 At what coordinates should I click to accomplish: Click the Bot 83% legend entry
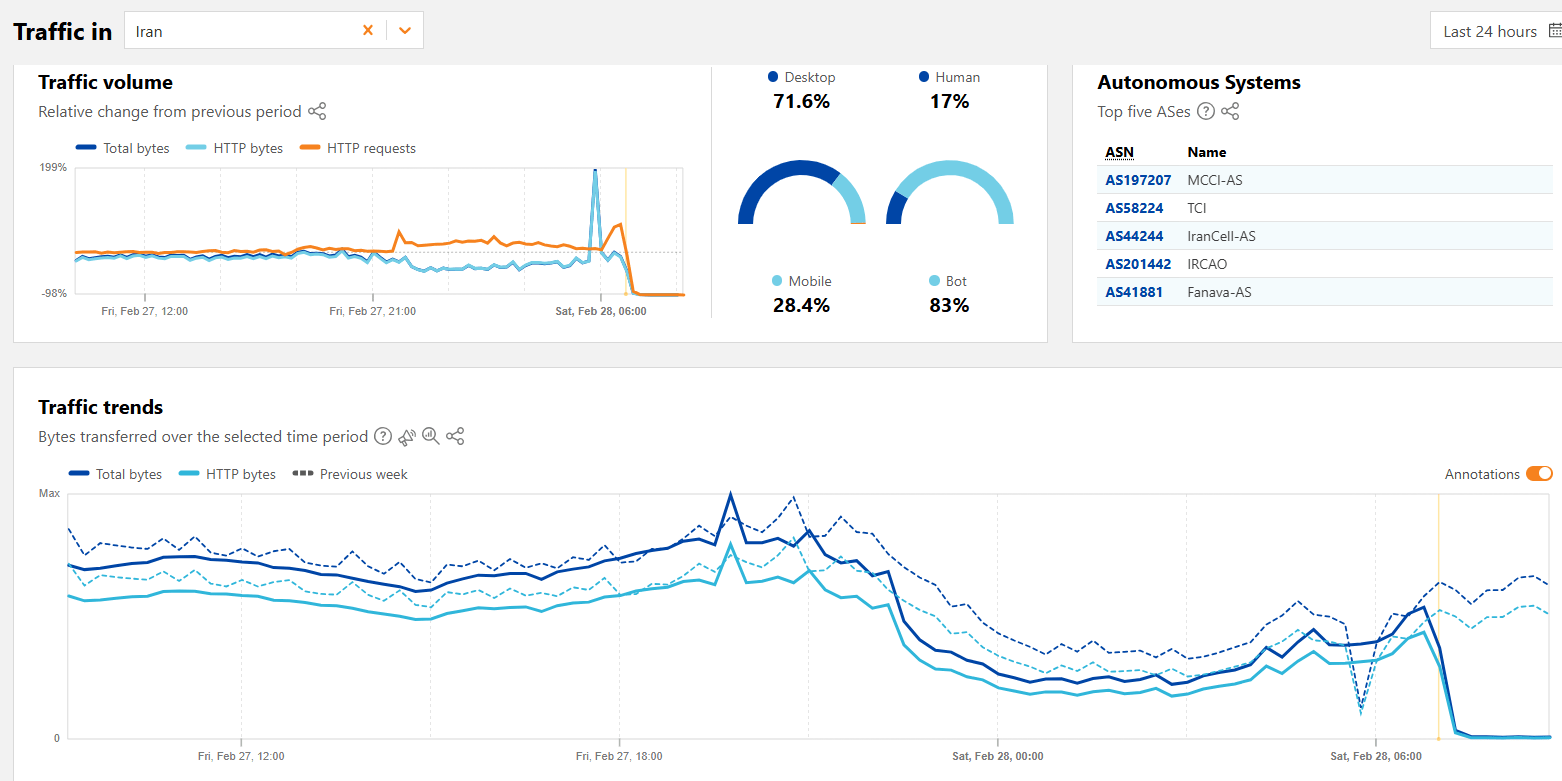pyautogui.click(x=949, y=293)
